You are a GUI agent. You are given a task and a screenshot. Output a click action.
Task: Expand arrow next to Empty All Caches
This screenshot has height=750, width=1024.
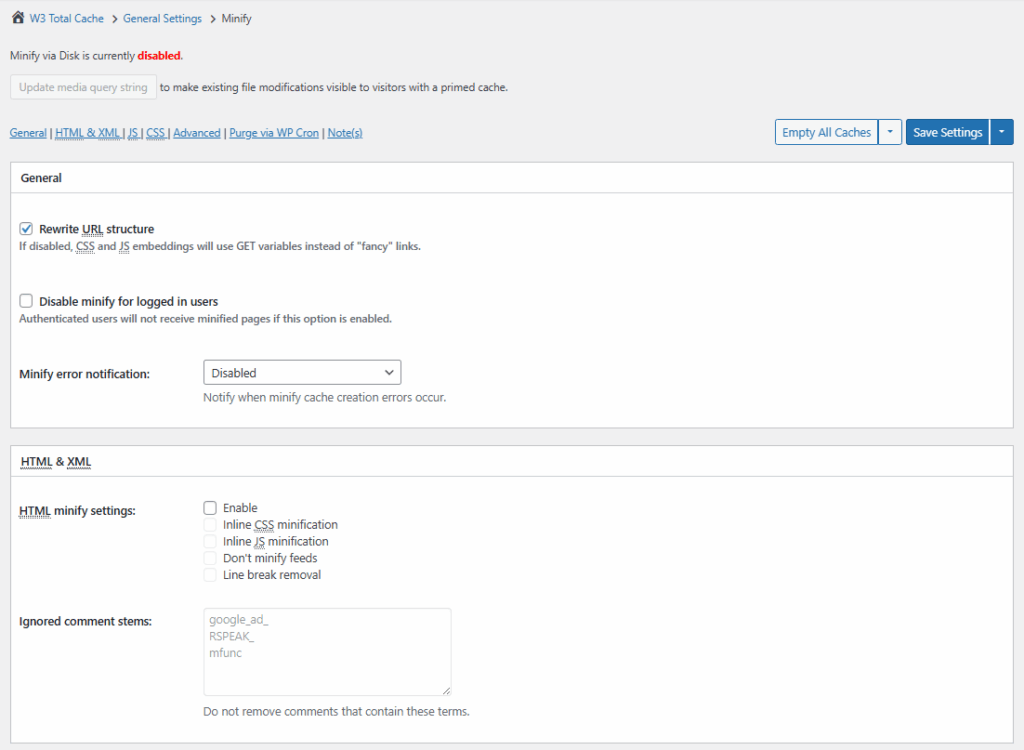[890, 133]
